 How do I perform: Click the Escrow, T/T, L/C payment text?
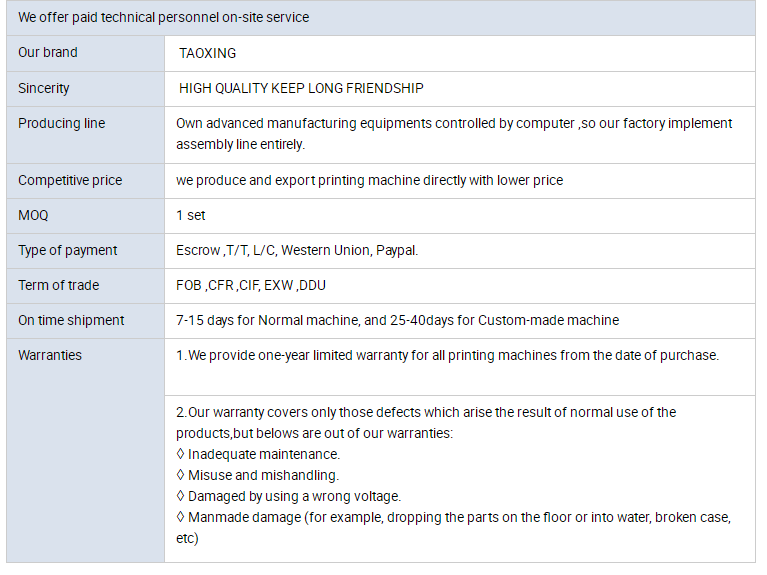297,250
